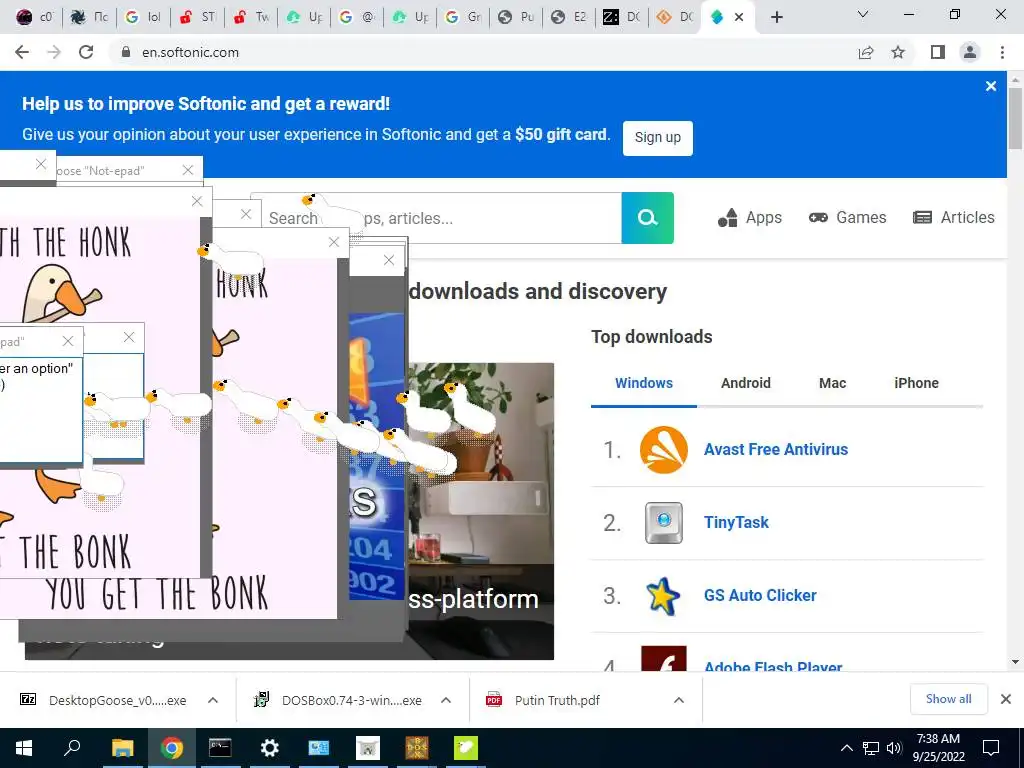Click the Adobe Flash Player icon

tap(664, 659)
